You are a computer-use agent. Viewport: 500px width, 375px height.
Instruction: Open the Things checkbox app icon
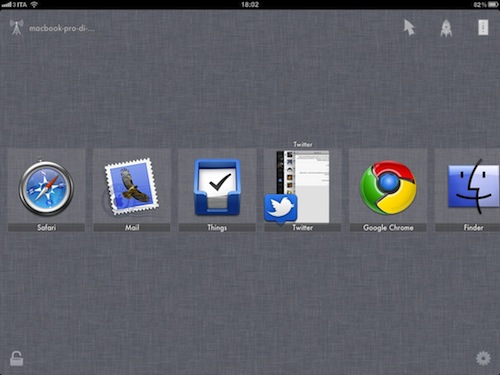pyautogui.click(x=217, y=187)
